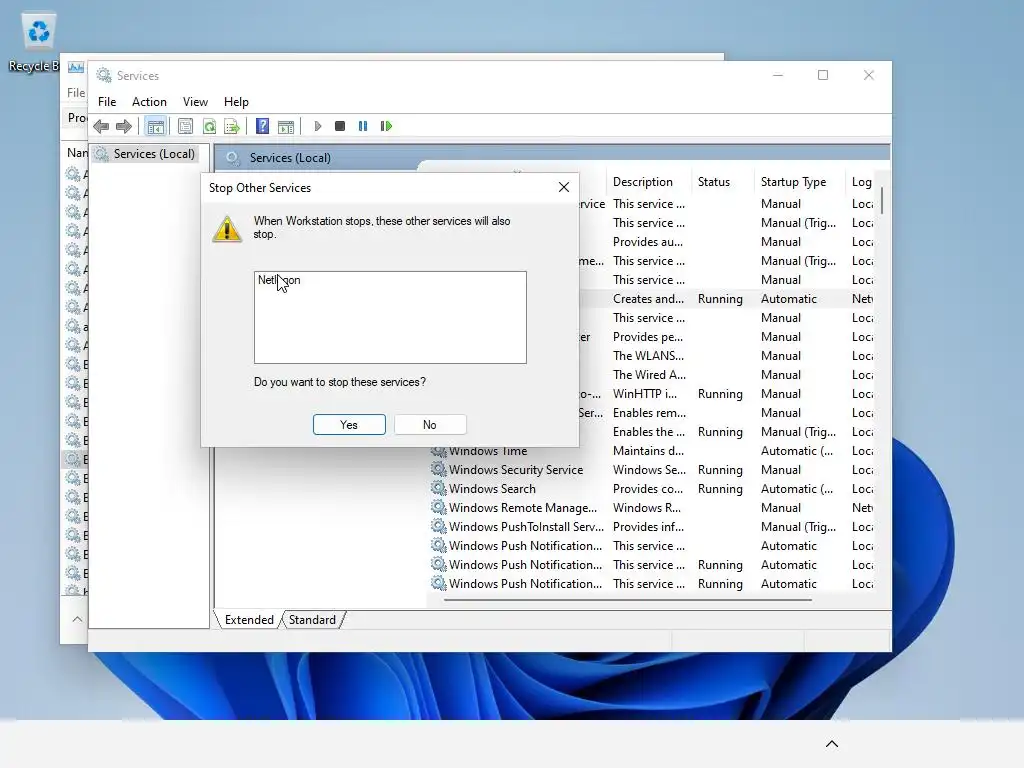Select the Windows Search service name
Image resolution: width=1024 pixels, height=768 pixels.
[492, 488]
